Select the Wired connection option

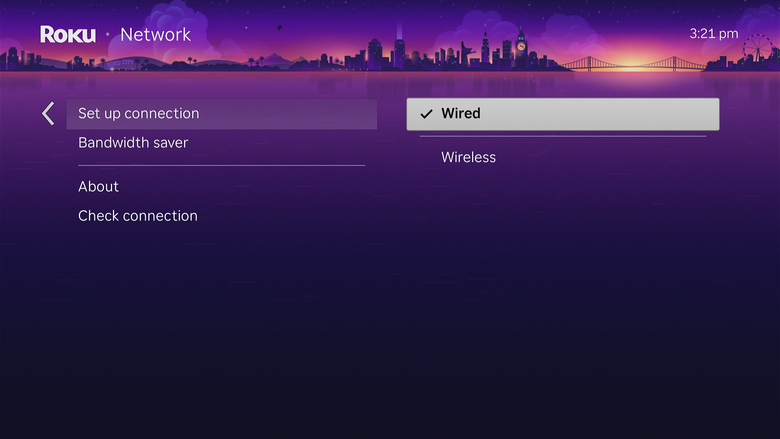point(563,114)
